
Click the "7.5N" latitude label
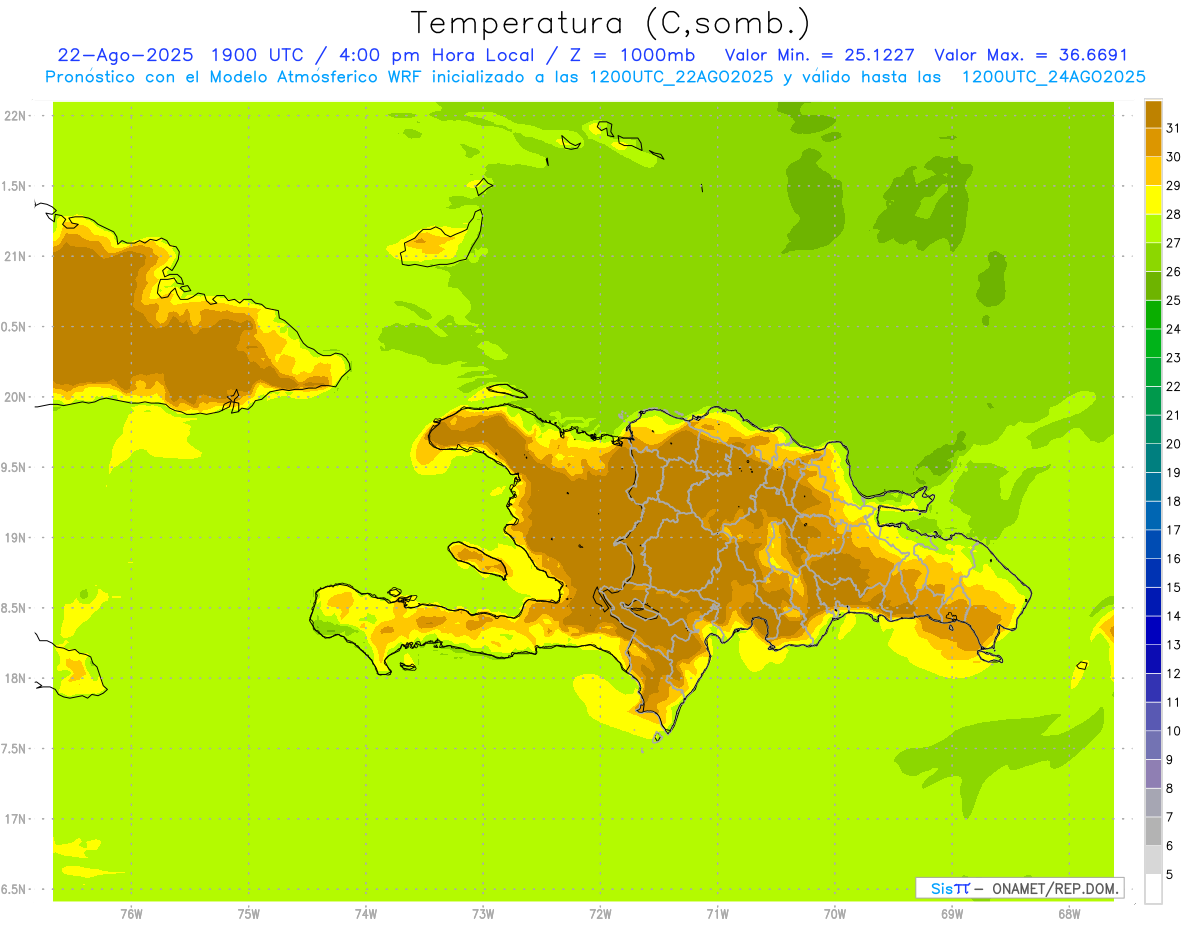(x=14, y=749)
